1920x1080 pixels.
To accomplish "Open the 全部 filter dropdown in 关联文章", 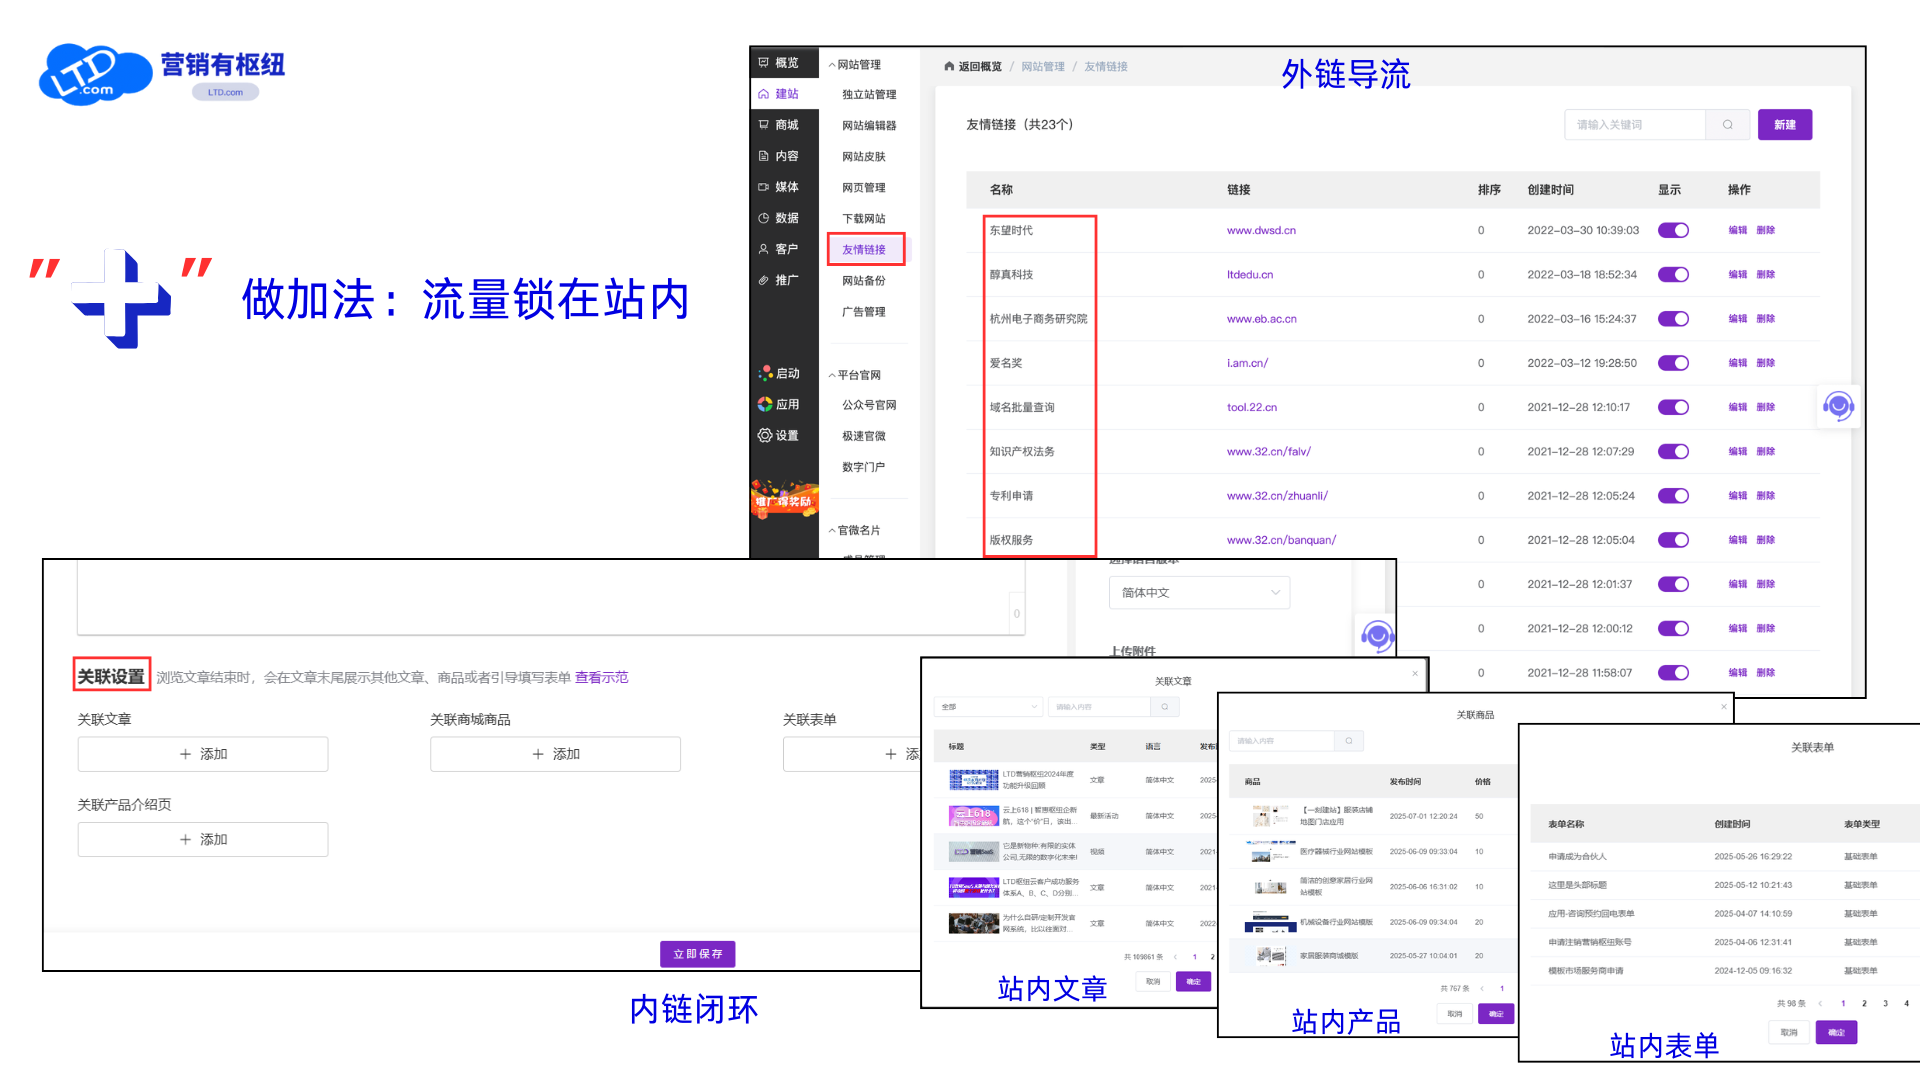I will coord(988,706).
